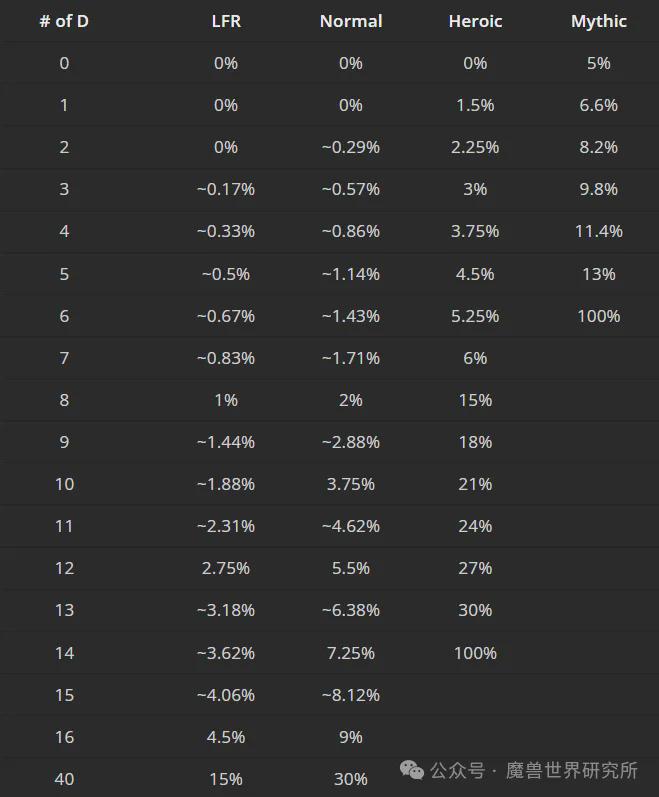Click the LFR 2.75% cell
The image size is (659, 797).
(x=226, y=568)
